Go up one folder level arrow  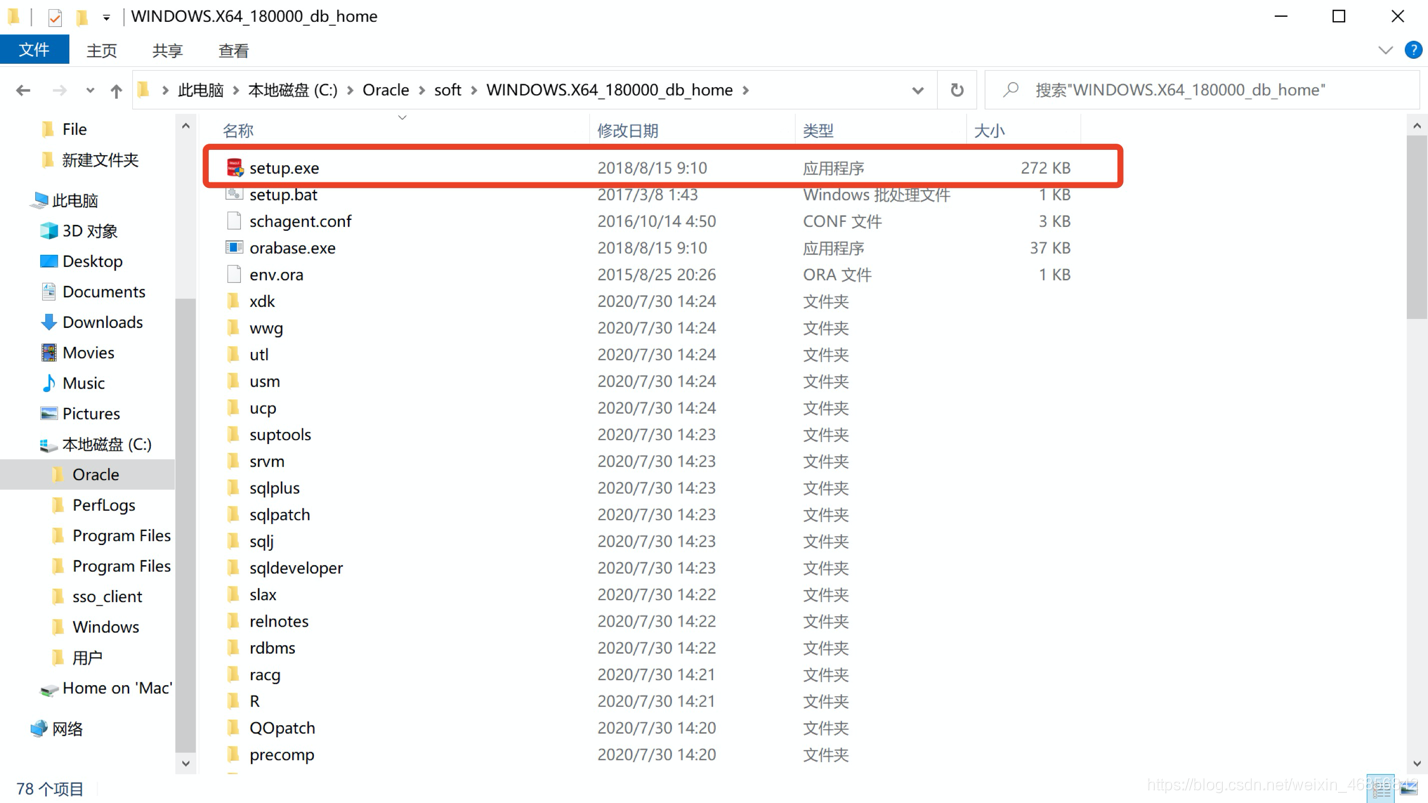tap(116, 90)
